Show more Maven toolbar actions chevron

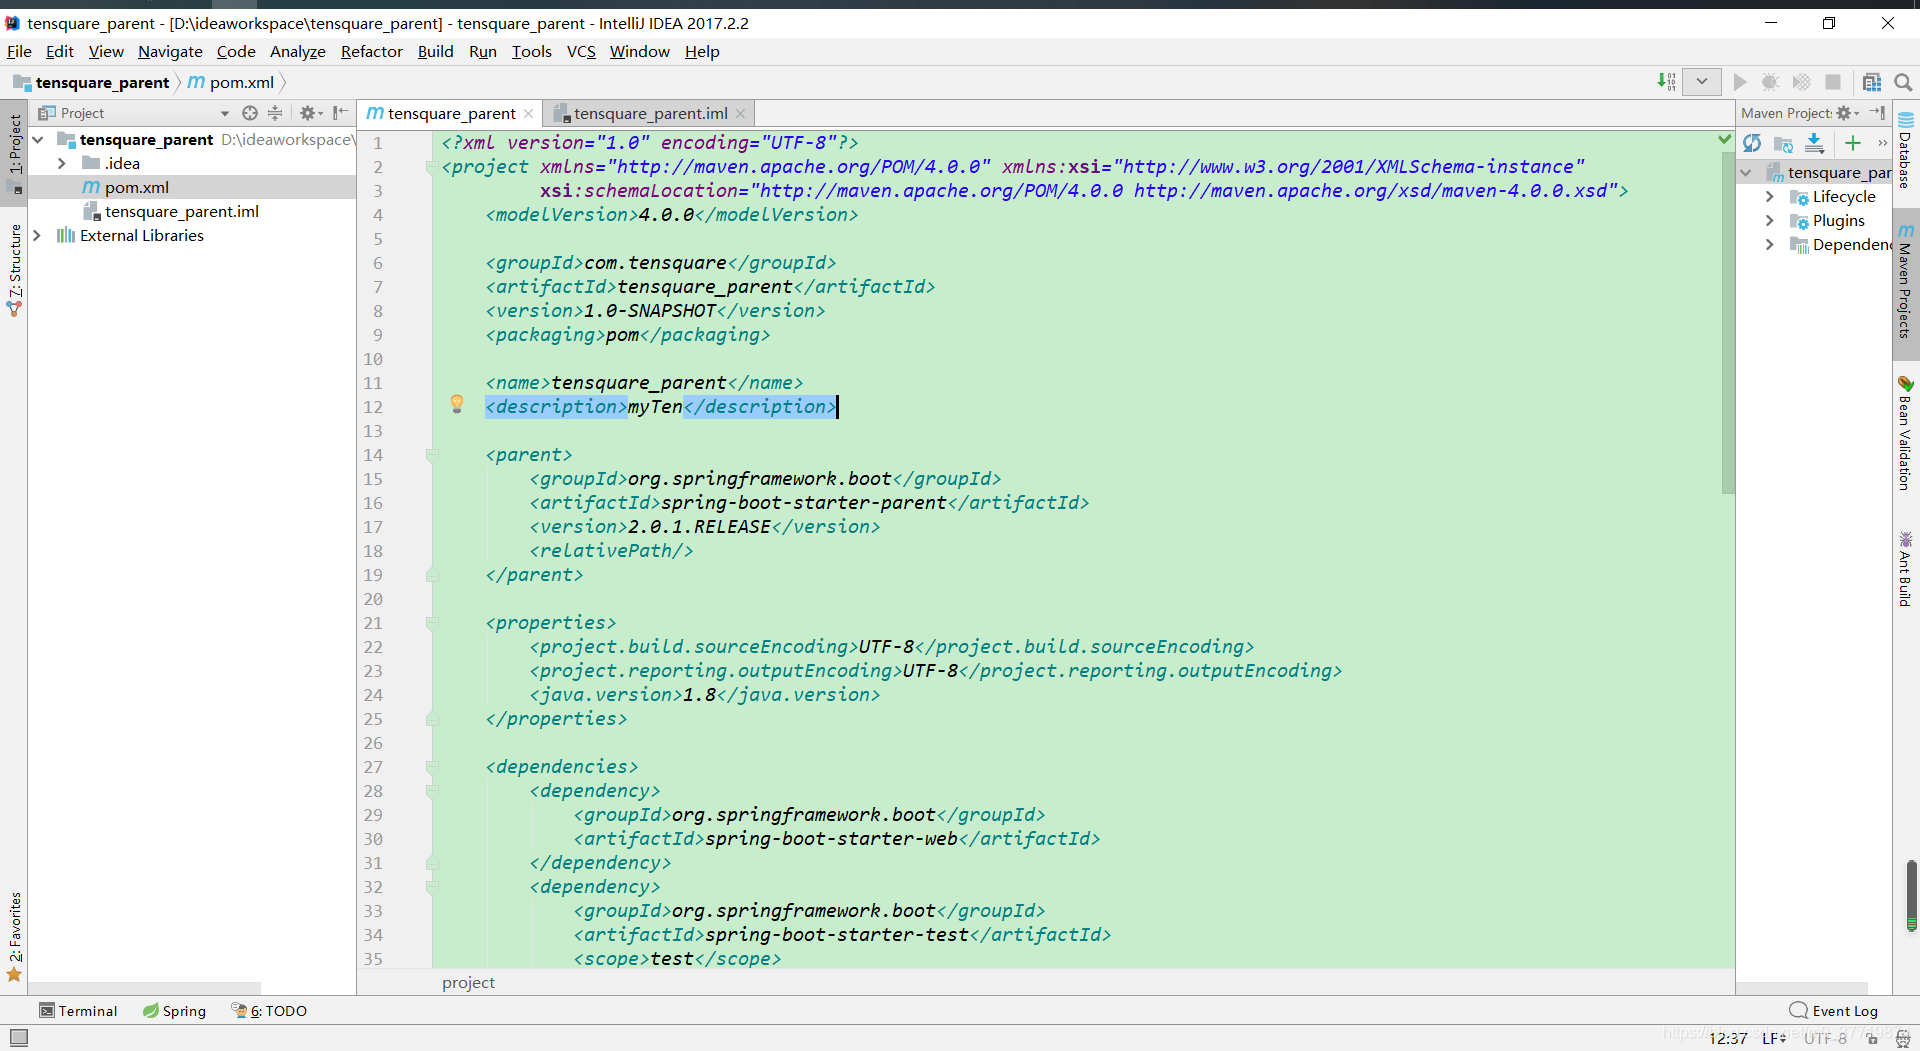tap(1882, 144)
